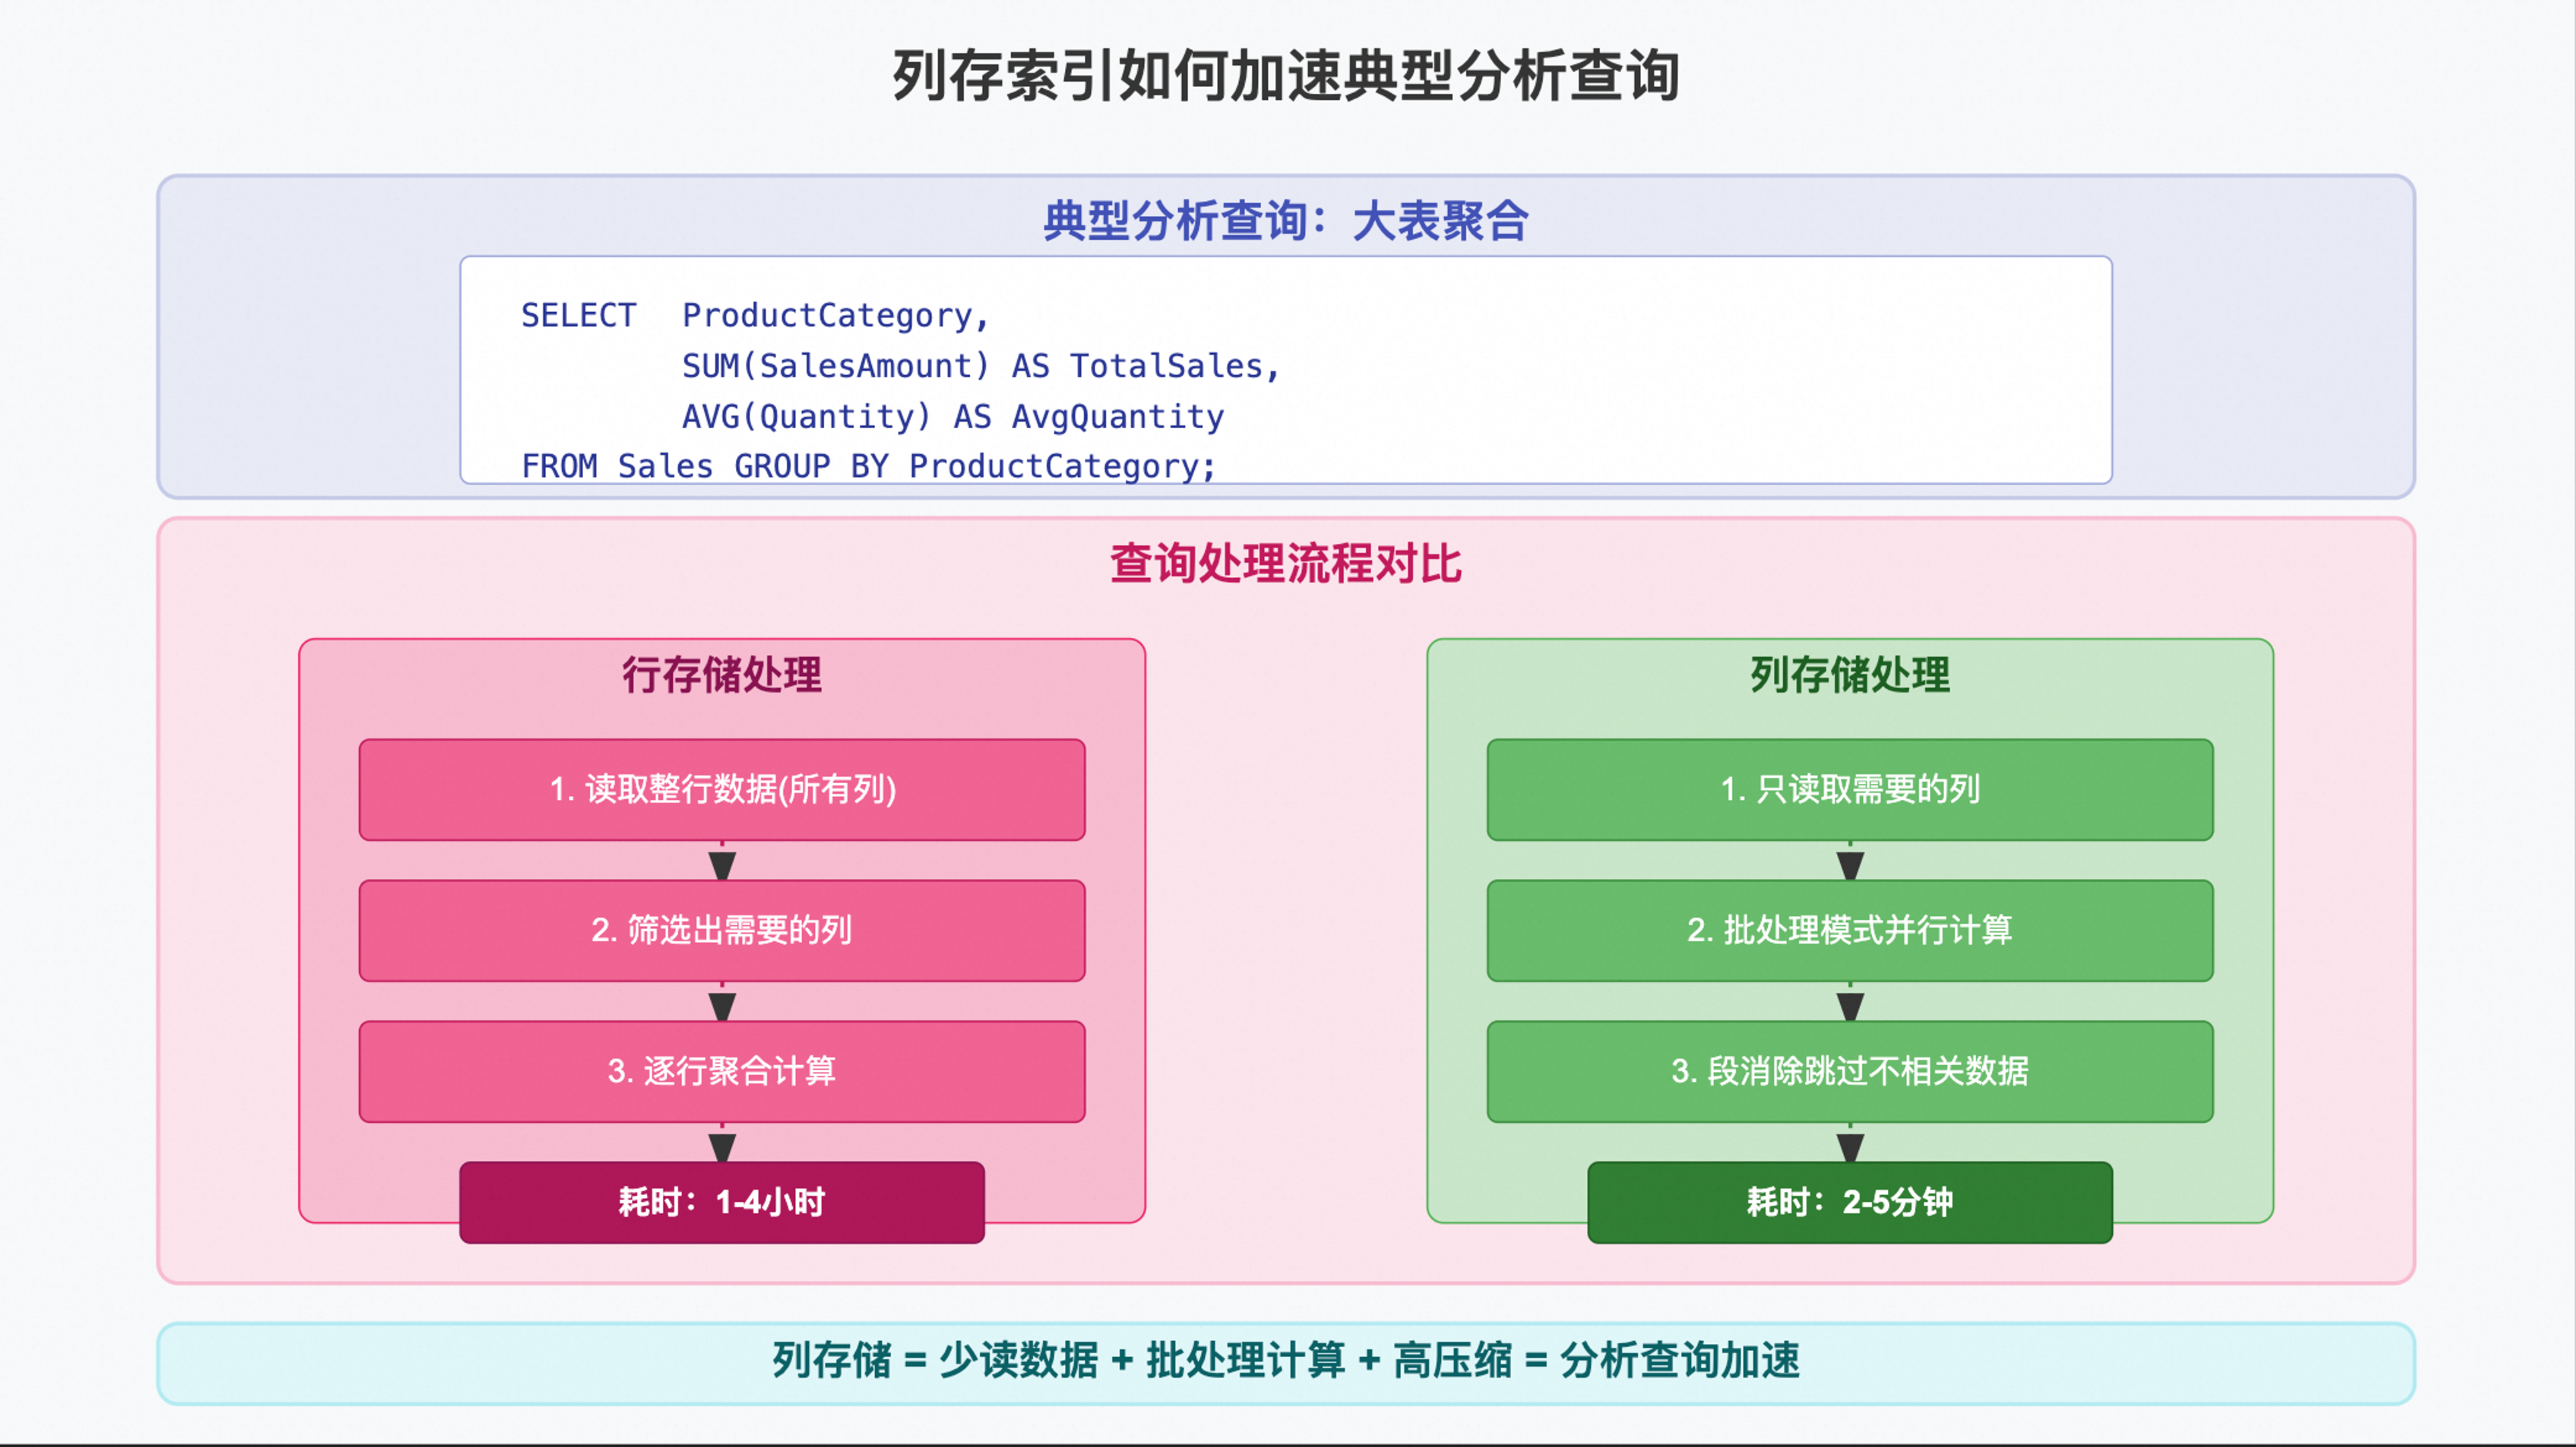This screenshot has height=1447, width=2576.
Task: Click the 行存储处理 panel title
Action: pyautogui.click(x=722, y=675)
